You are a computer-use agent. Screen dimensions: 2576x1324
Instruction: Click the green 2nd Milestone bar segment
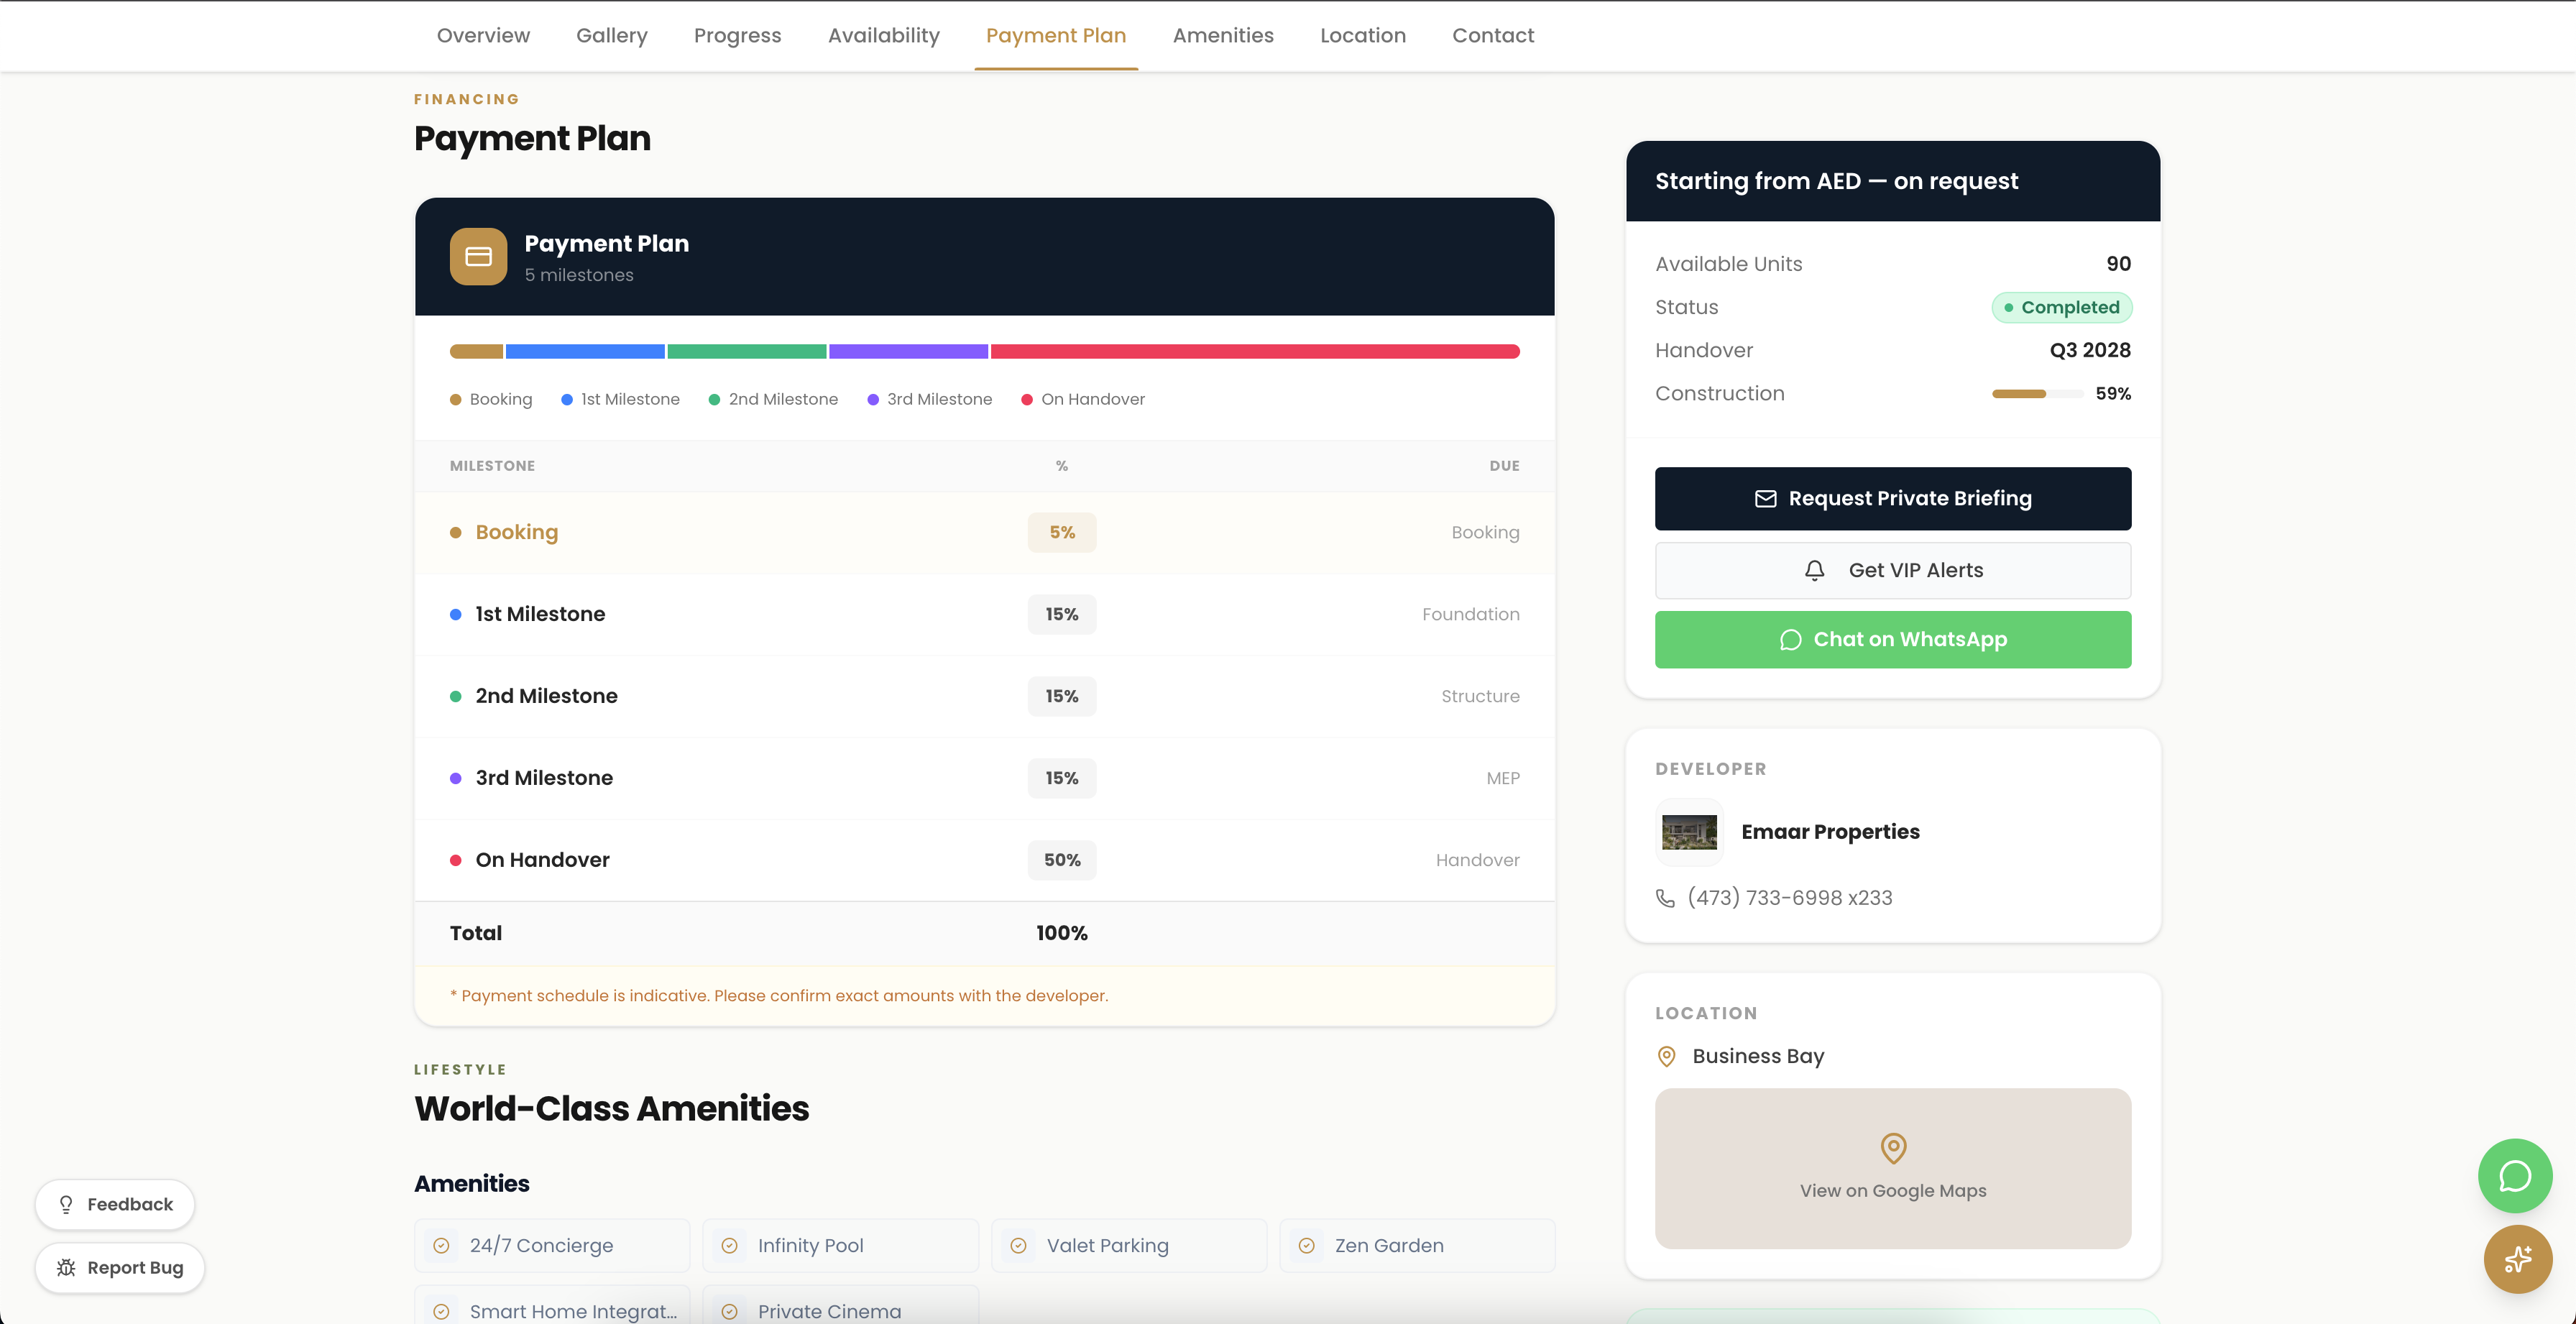point(746,351)
